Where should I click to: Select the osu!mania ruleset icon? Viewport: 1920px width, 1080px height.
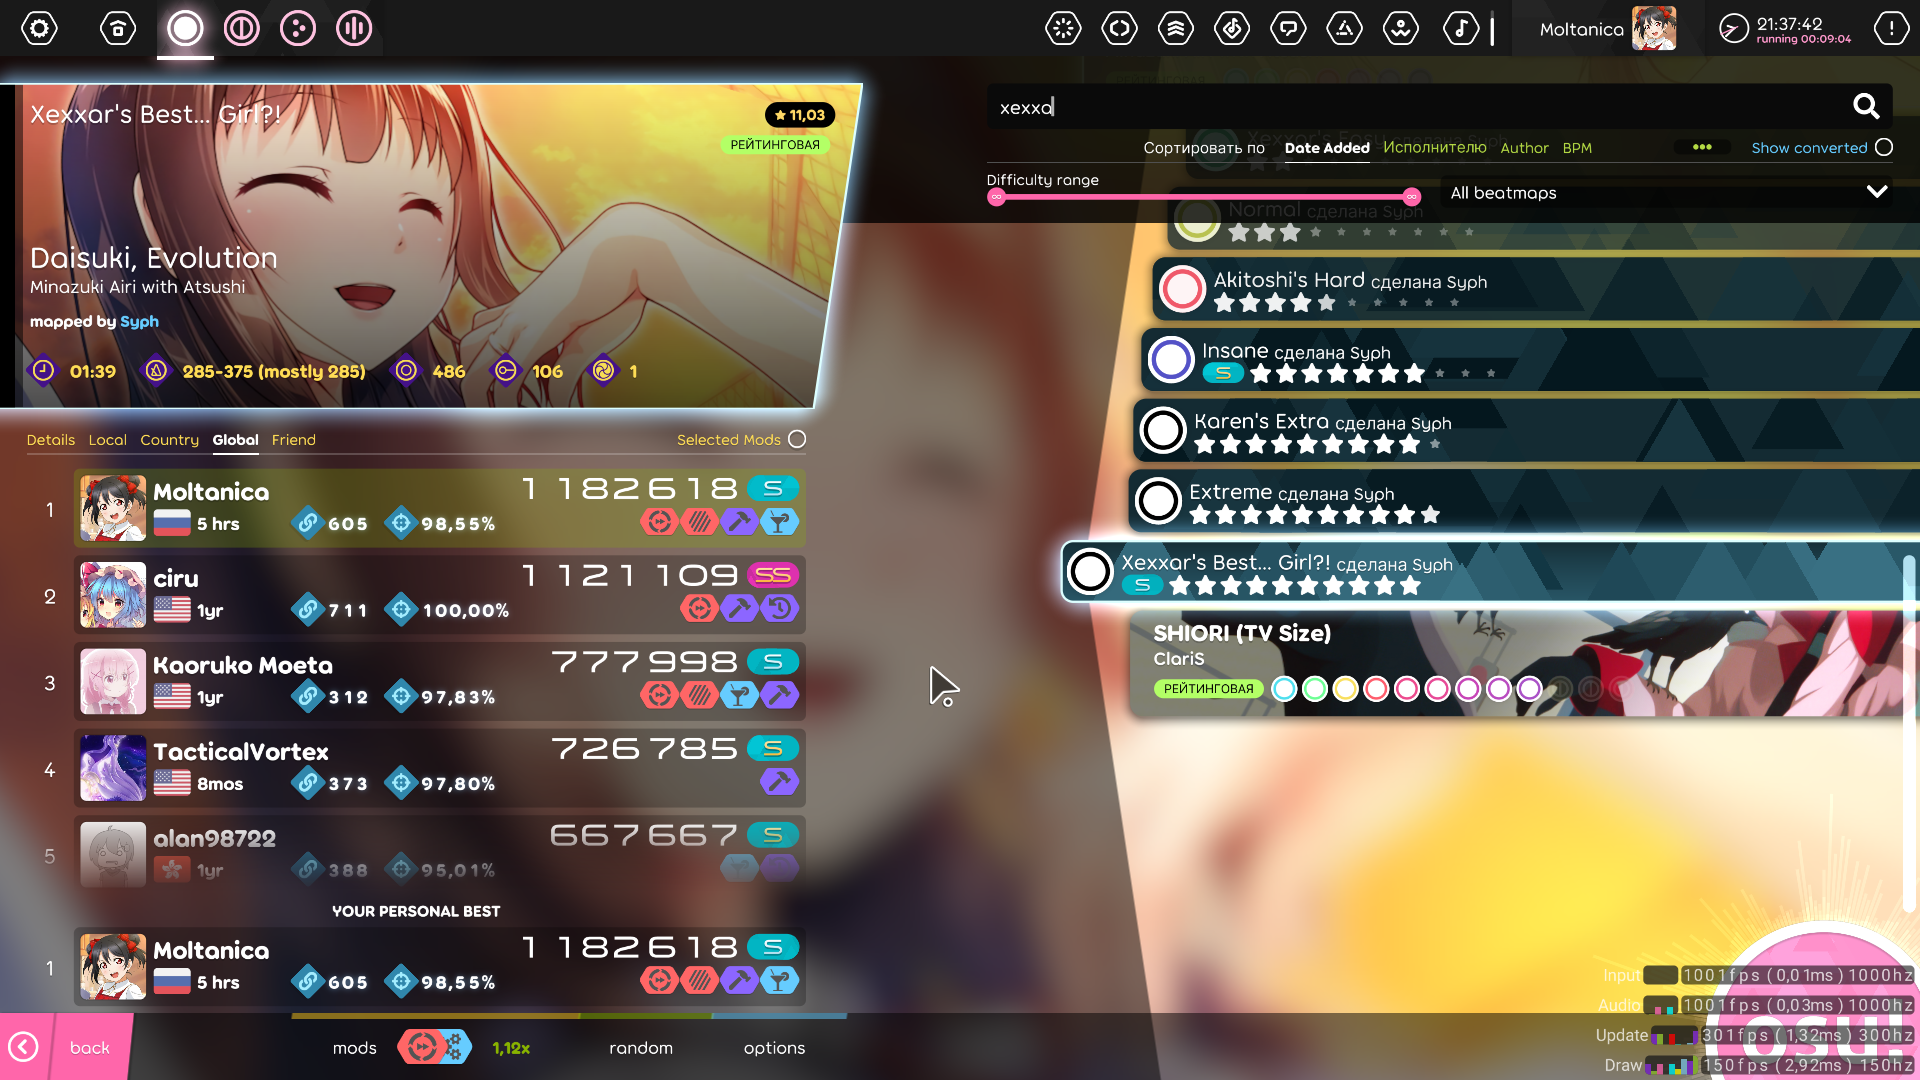[x=352, y=28]
